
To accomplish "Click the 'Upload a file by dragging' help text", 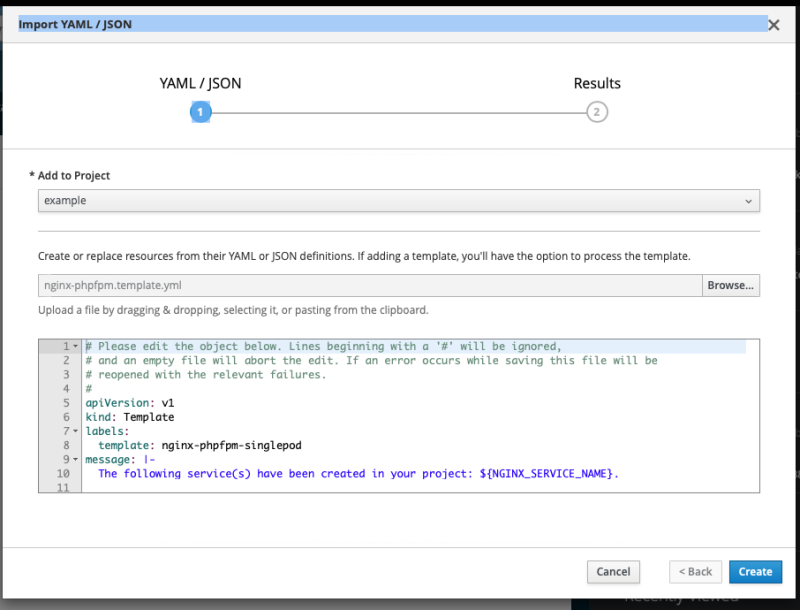I will [x=233, y=310].
